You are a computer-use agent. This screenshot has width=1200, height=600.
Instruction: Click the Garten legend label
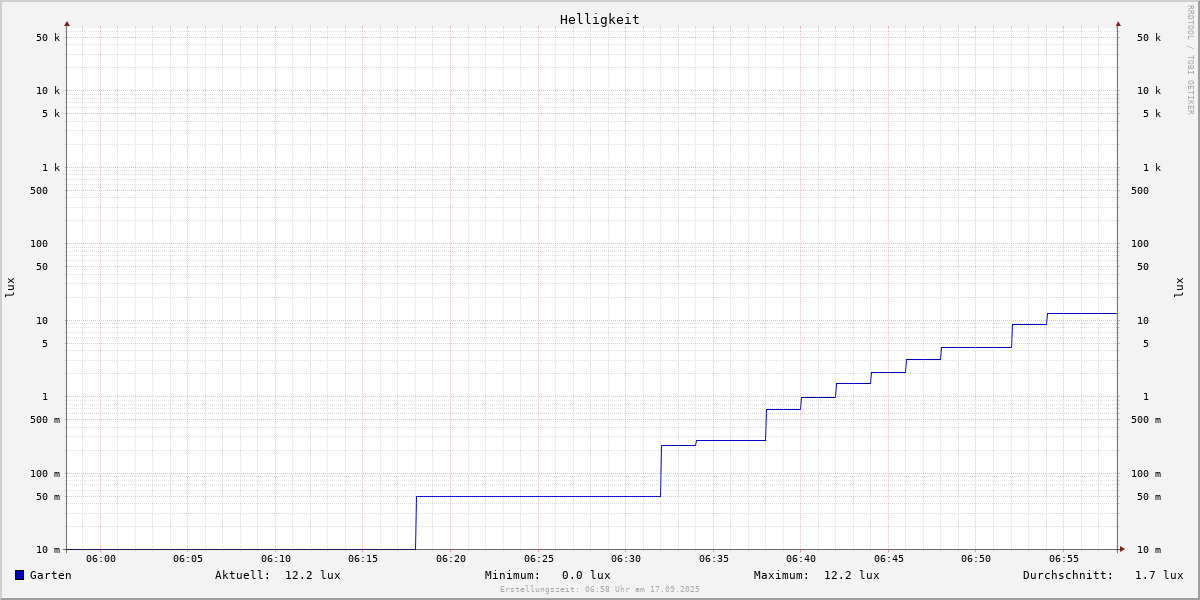pyautogui.click(x=50, y=575)
